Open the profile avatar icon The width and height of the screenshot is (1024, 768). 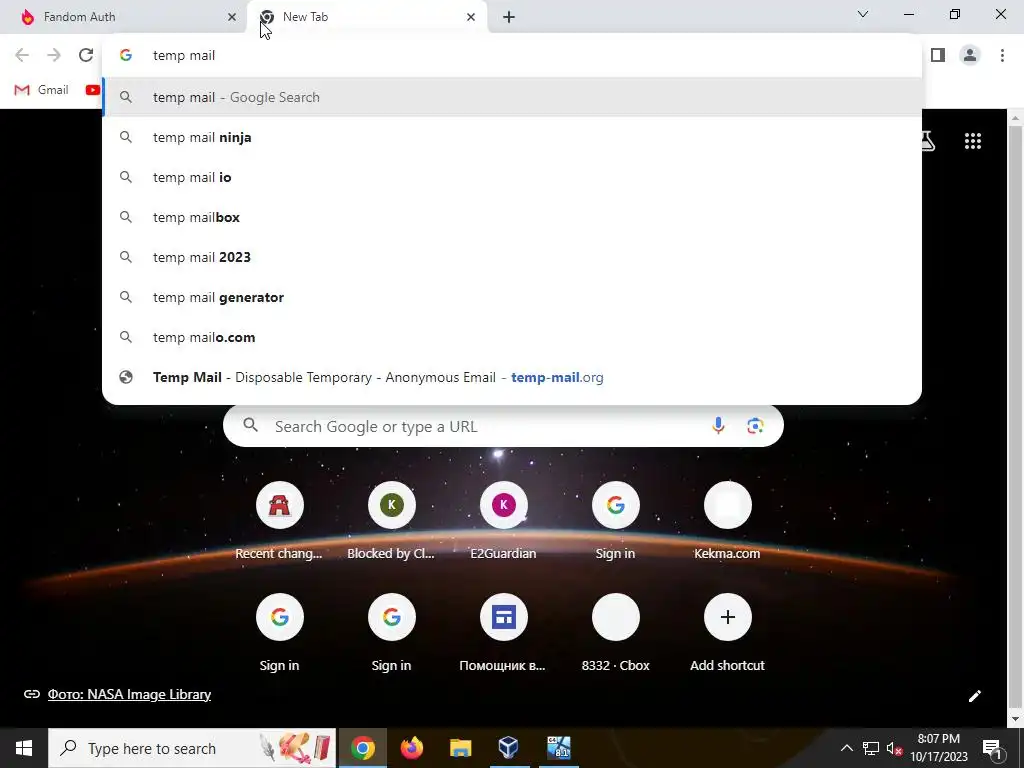point(970,56)
